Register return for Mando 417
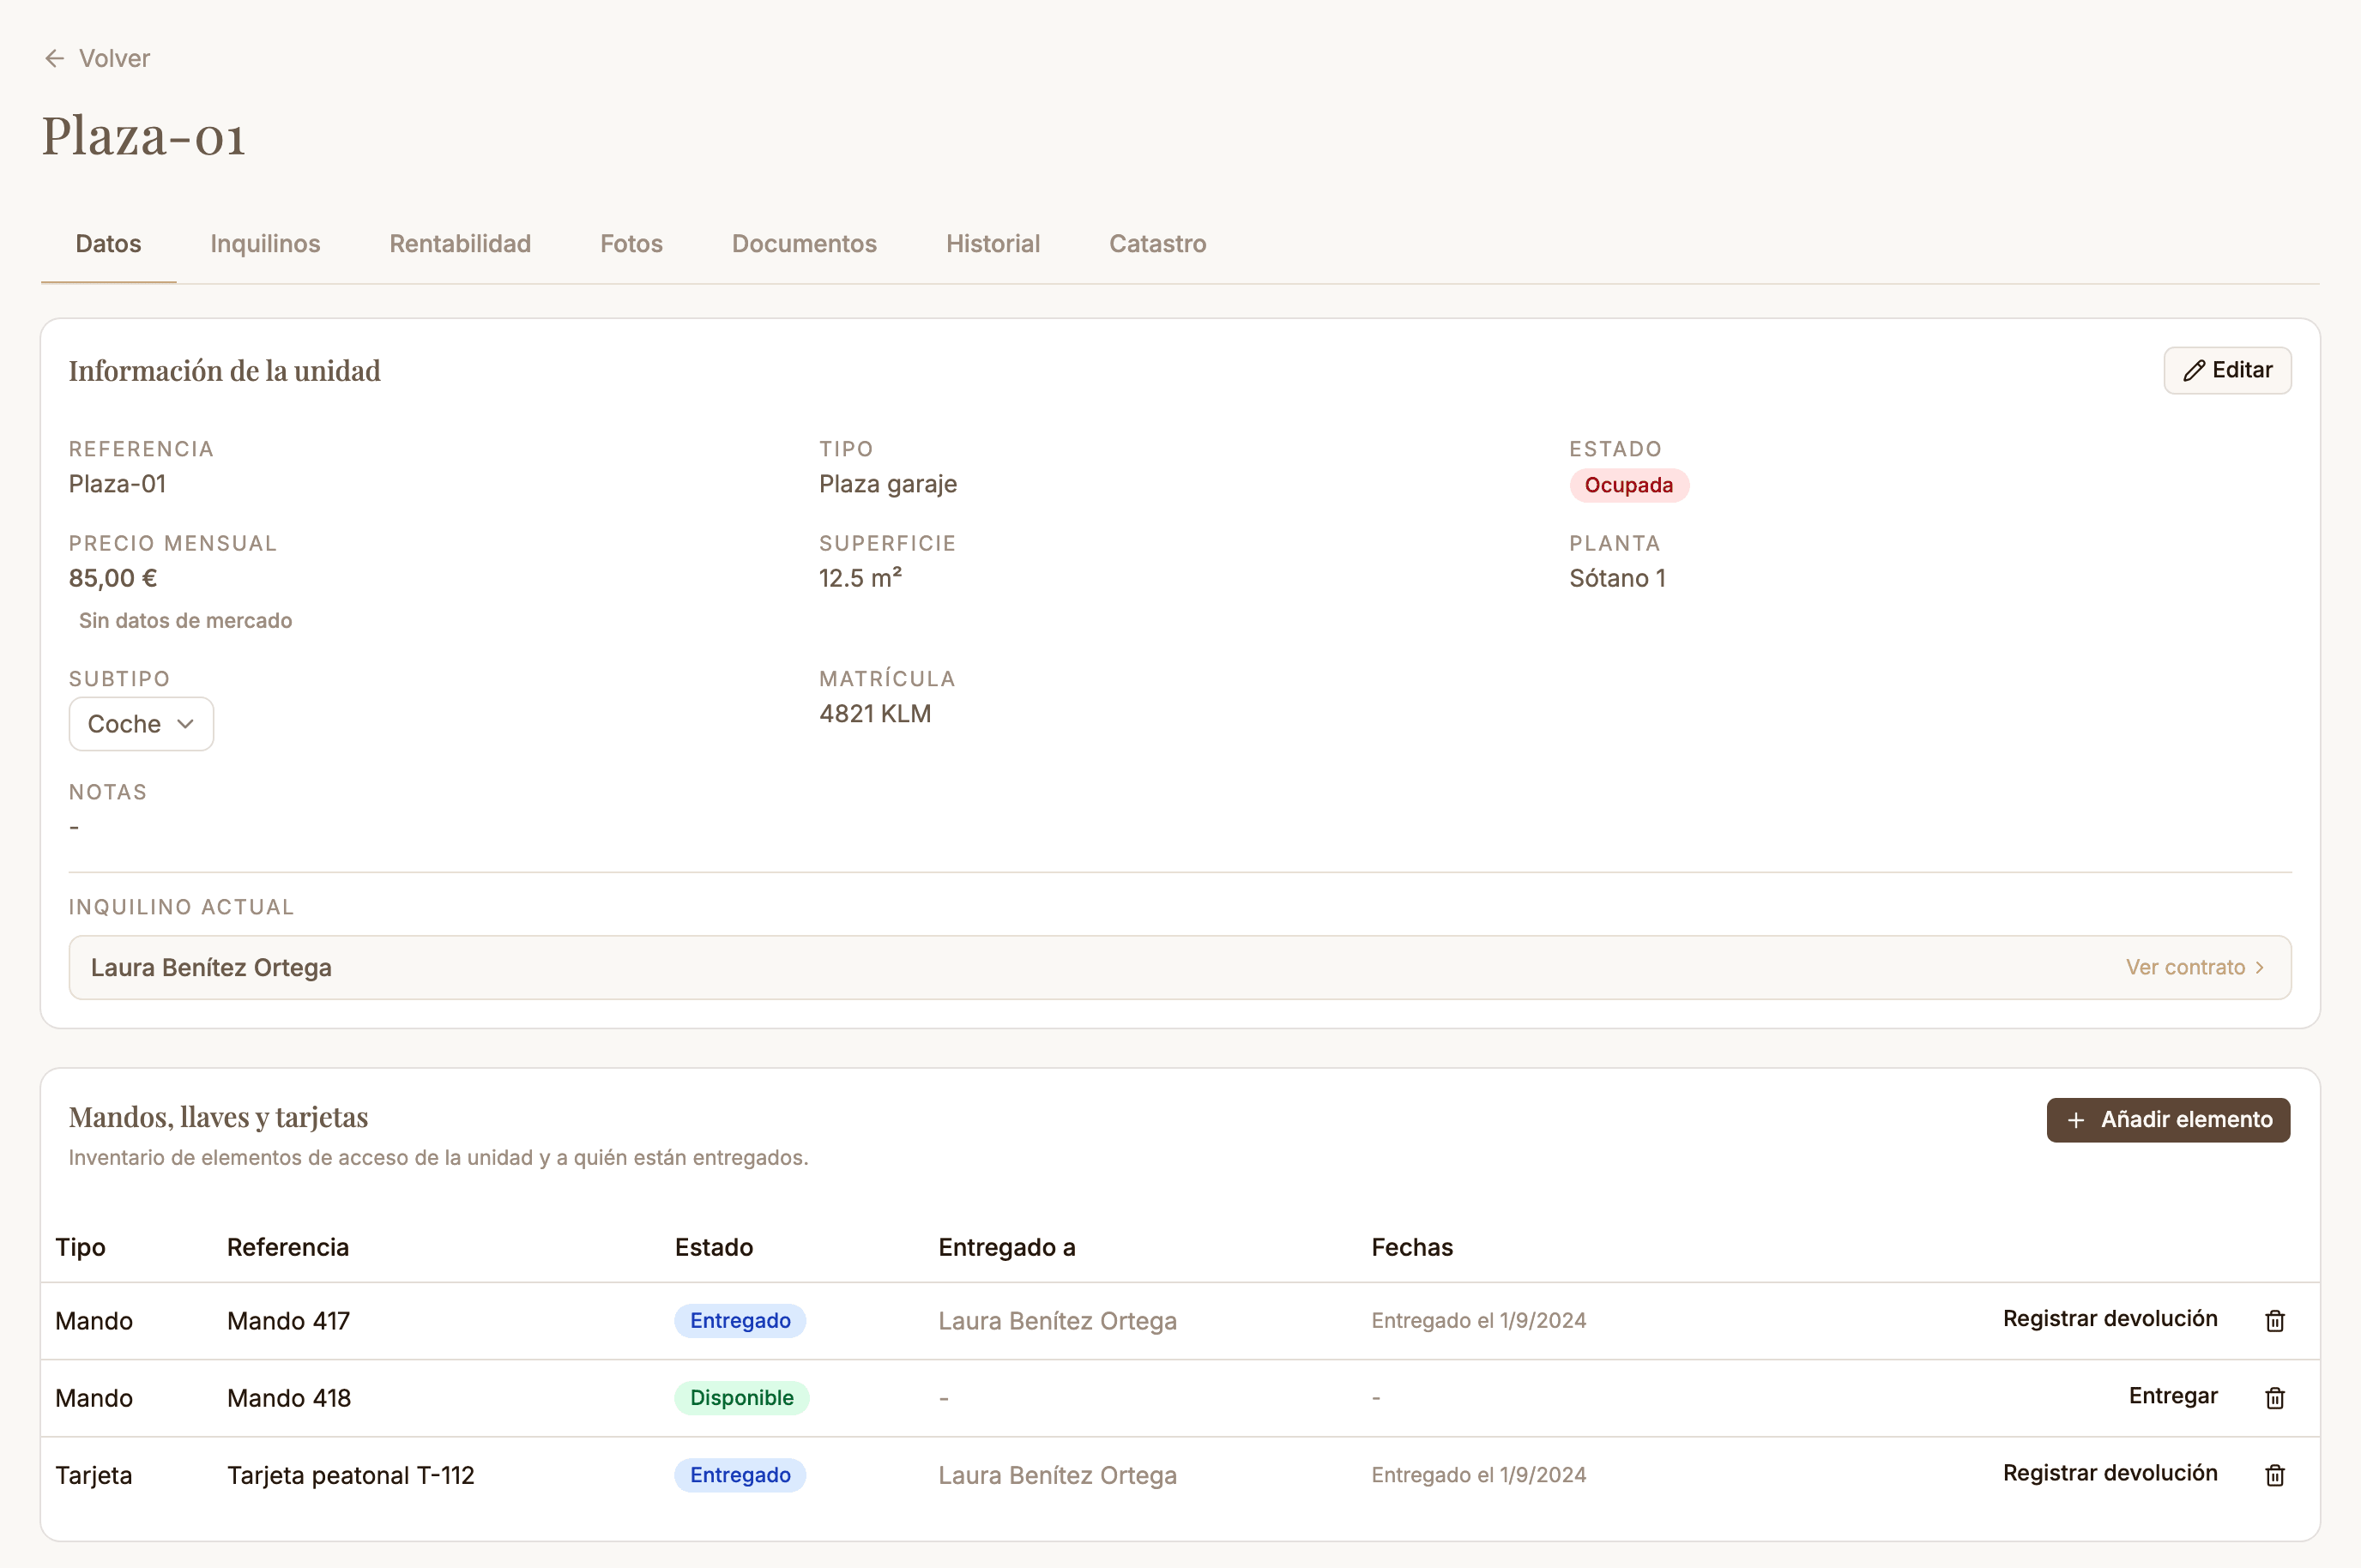This screenshot has height=1568, width=2361. pyautogui.click(x=2110, y=1318)
